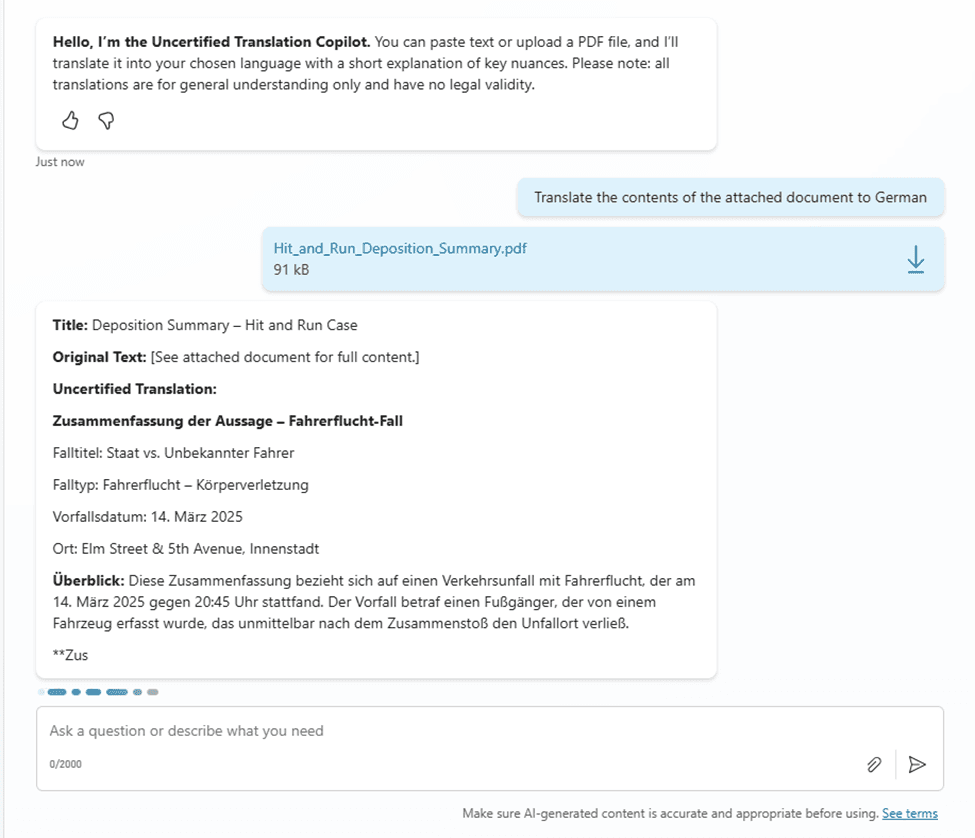The height and width of the screenshot is (838, 975).
Task: Click the Überblick paragraph in the response
Action: (x=374, y=602)
